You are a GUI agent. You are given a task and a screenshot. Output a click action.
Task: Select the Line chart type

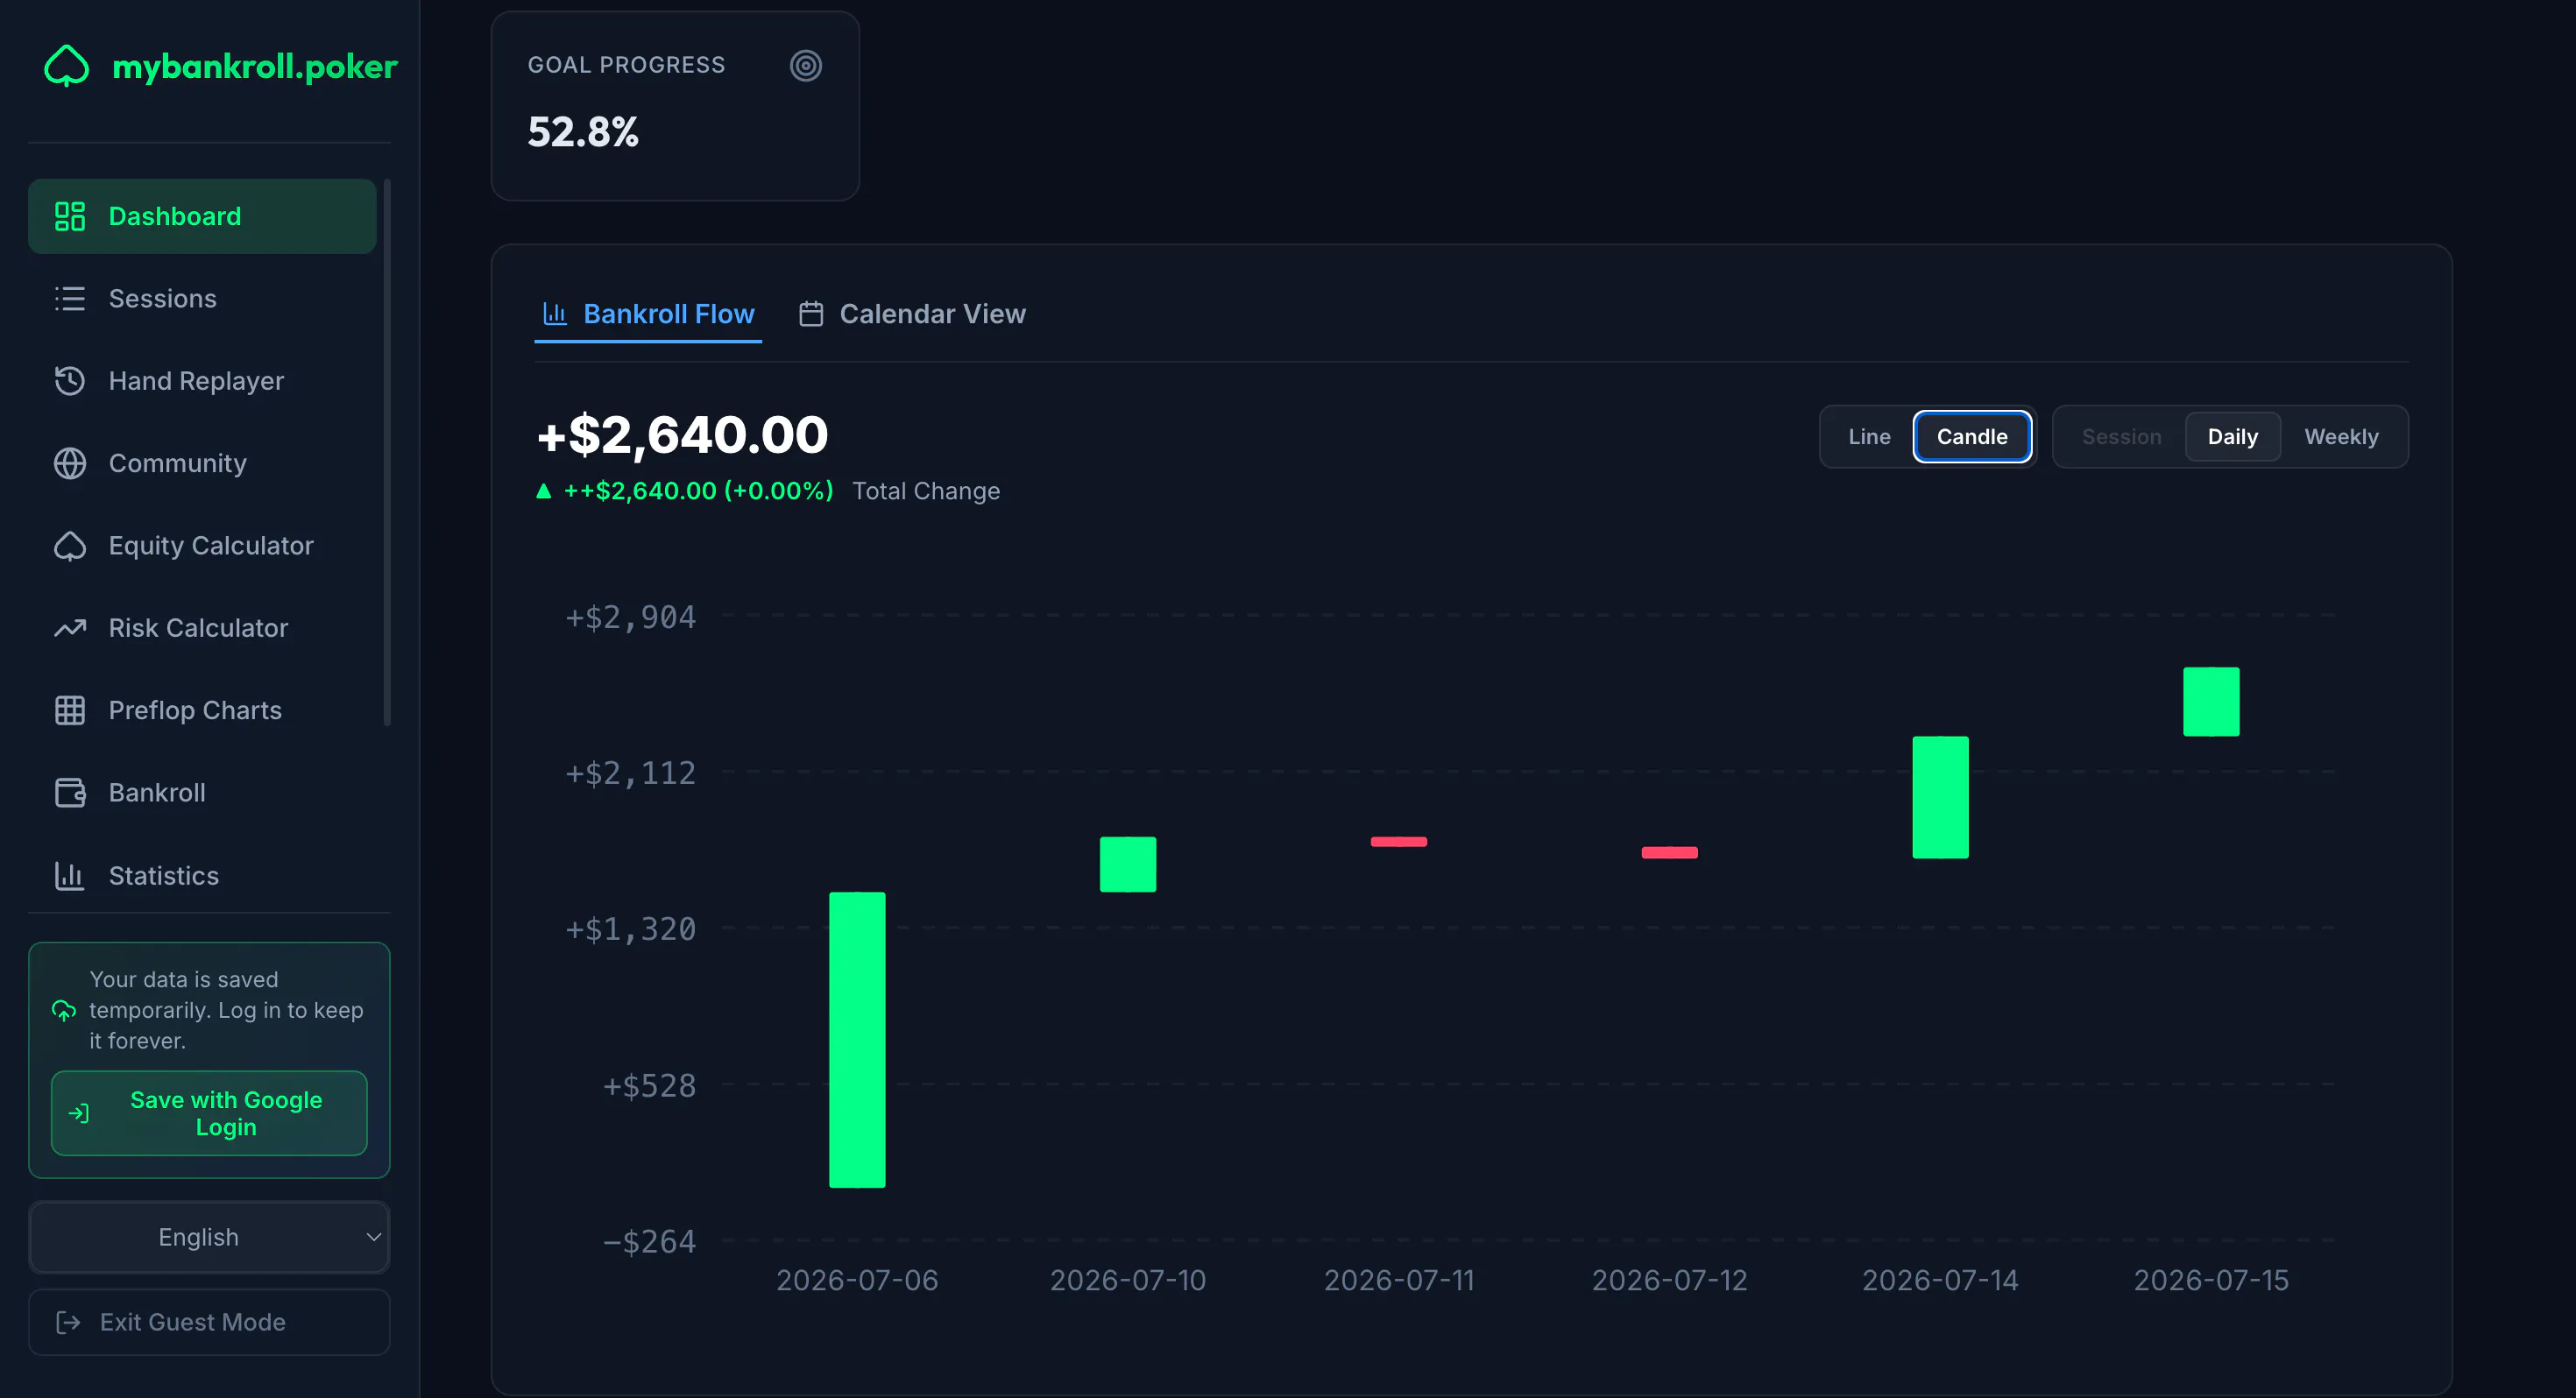click(x=1869, y=437)
